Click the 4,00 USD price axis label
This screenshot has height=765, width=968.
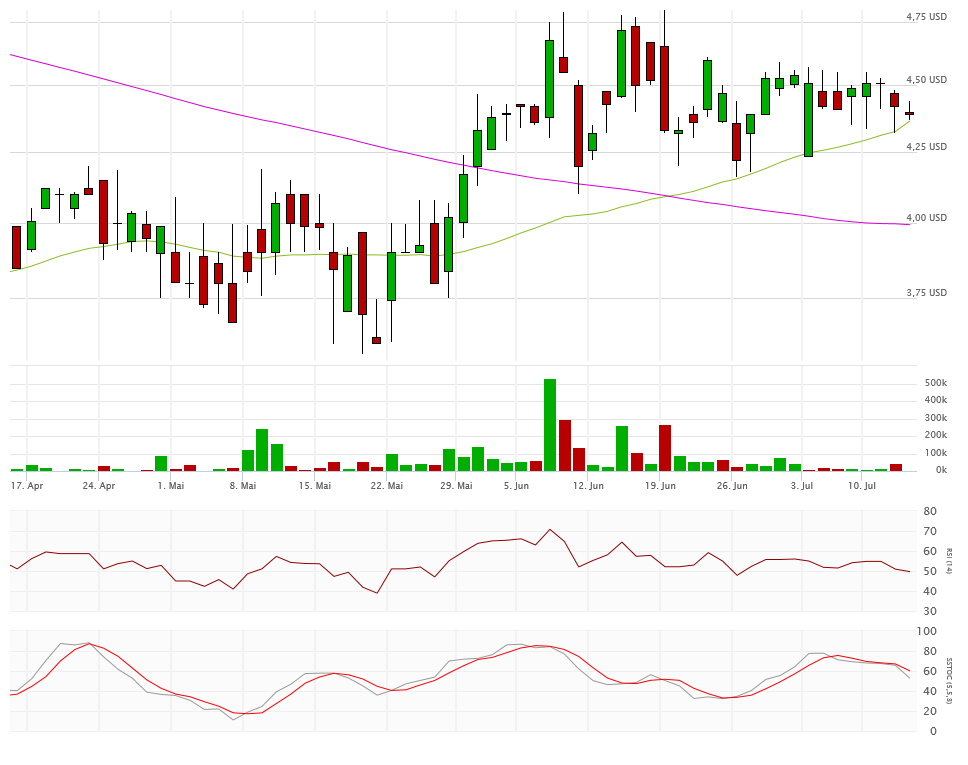point(926,218)
